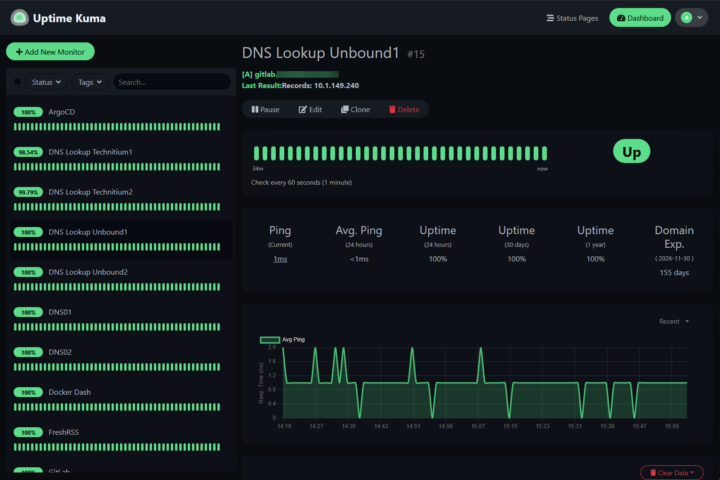Screen dimensions: 720x480
Task: Click the Avg. Ping <1ms value
Action: (359, 259)
